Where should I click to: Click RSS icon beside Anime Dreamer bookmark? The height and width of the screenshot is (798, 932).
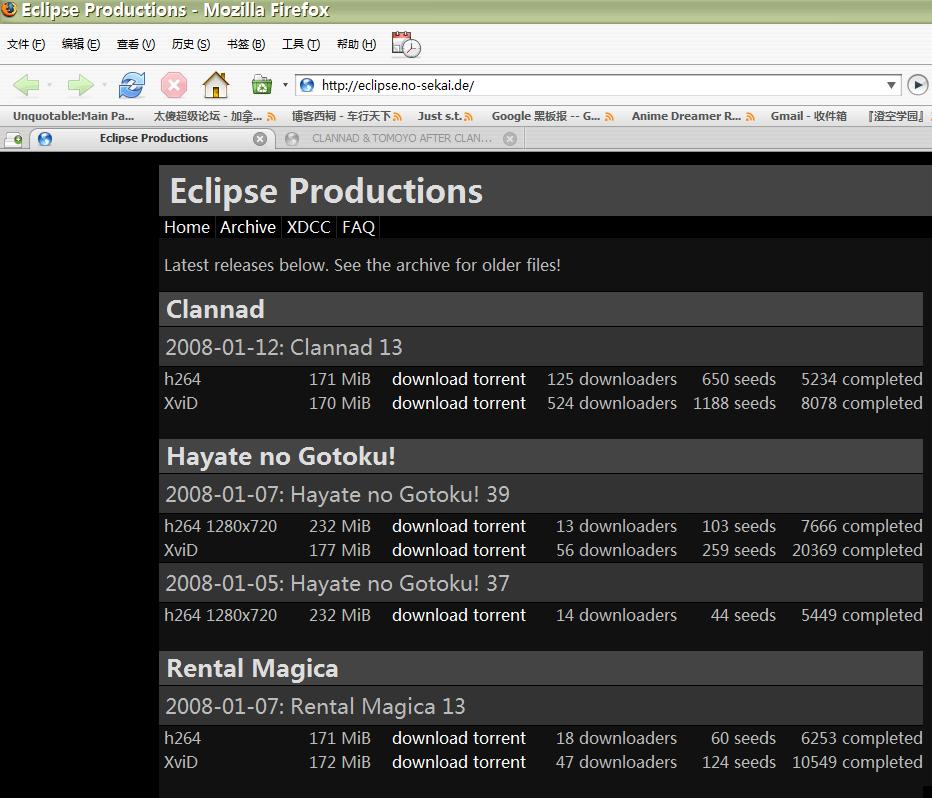(x=750, y=117)
